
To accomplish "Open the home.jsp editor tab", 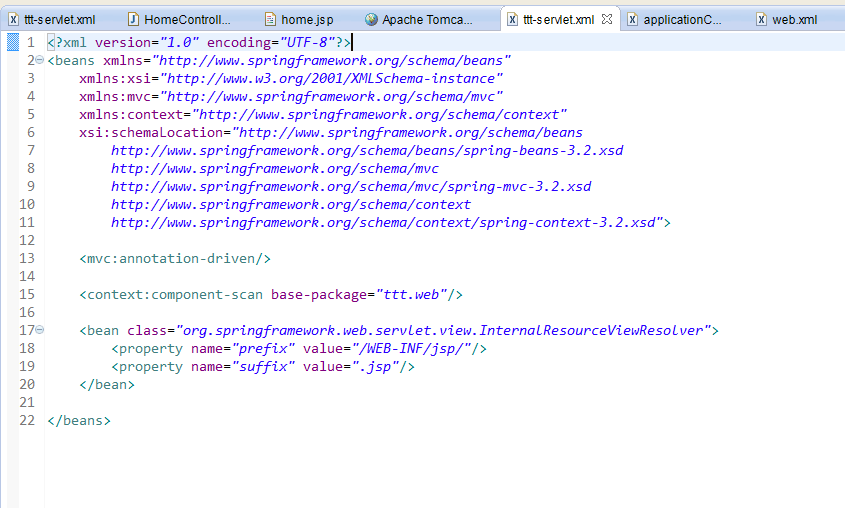I will point(300,20).
